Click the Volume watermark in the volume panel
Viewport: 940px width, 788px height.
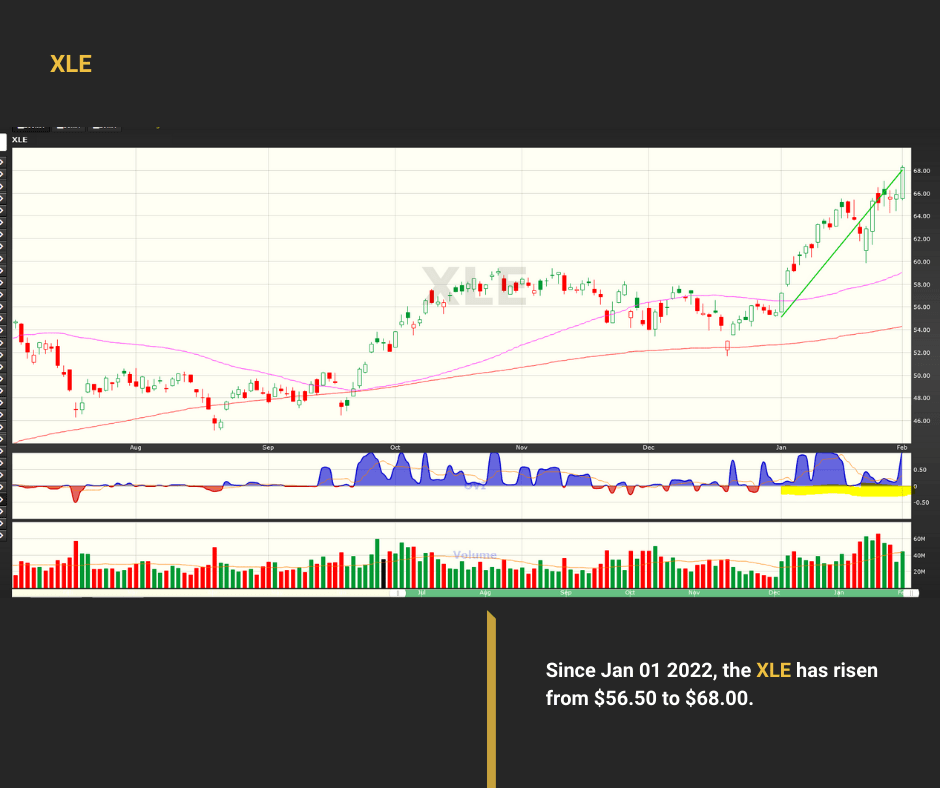474,555
